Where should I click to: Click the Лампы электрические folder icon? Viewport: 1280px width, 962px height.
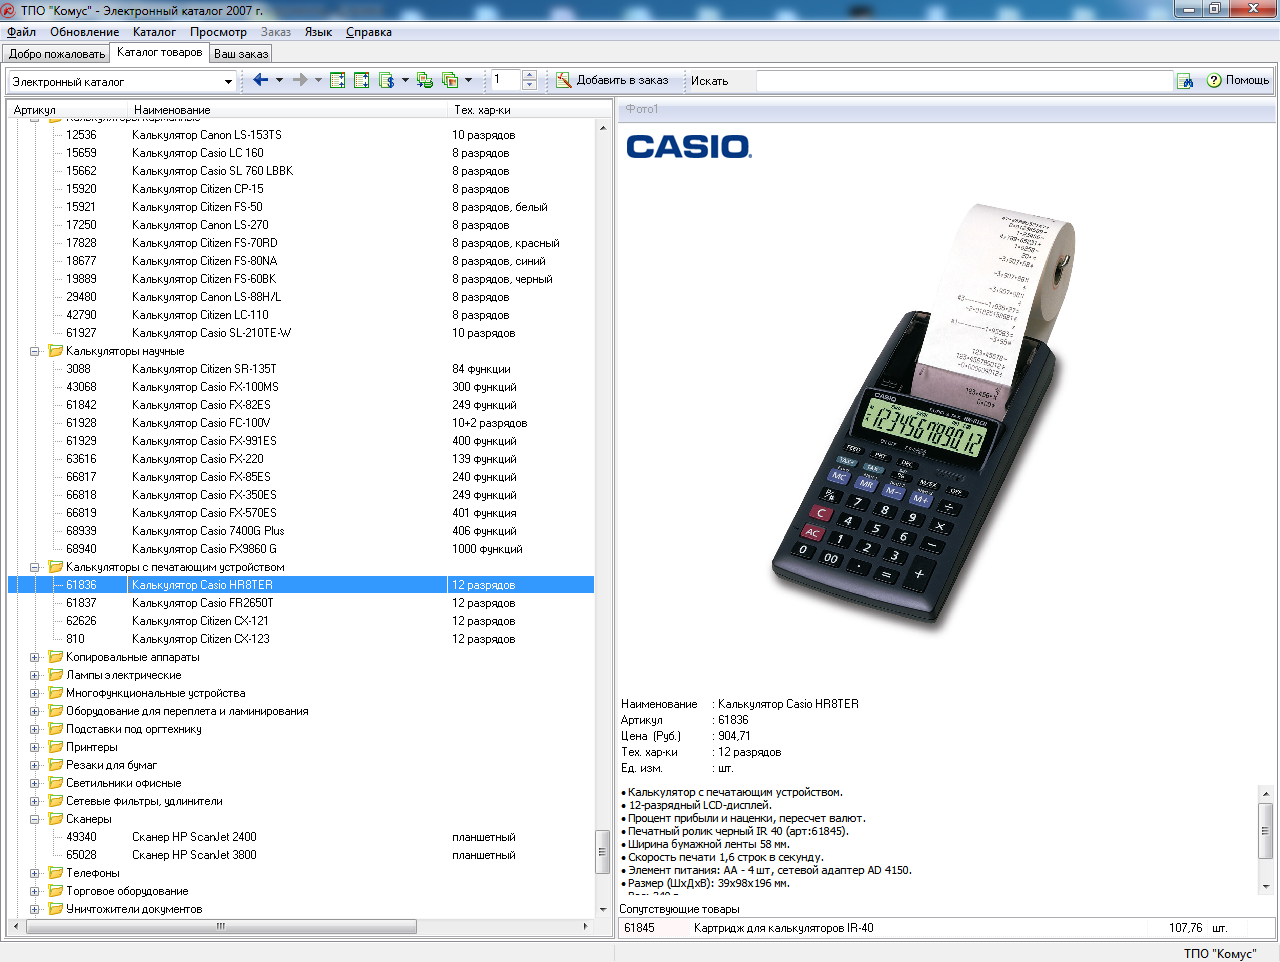[x=56, y=675]
